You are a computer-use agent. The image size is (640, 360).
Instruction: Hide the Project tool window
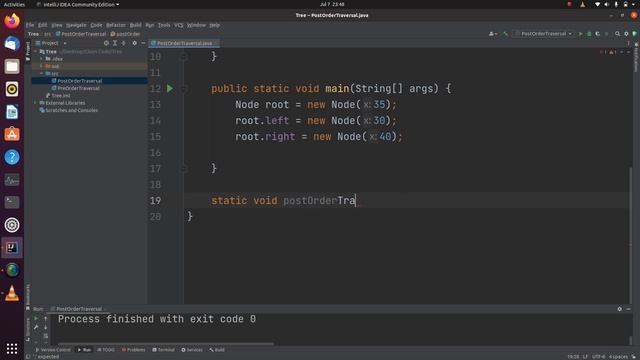click(143, 43)
